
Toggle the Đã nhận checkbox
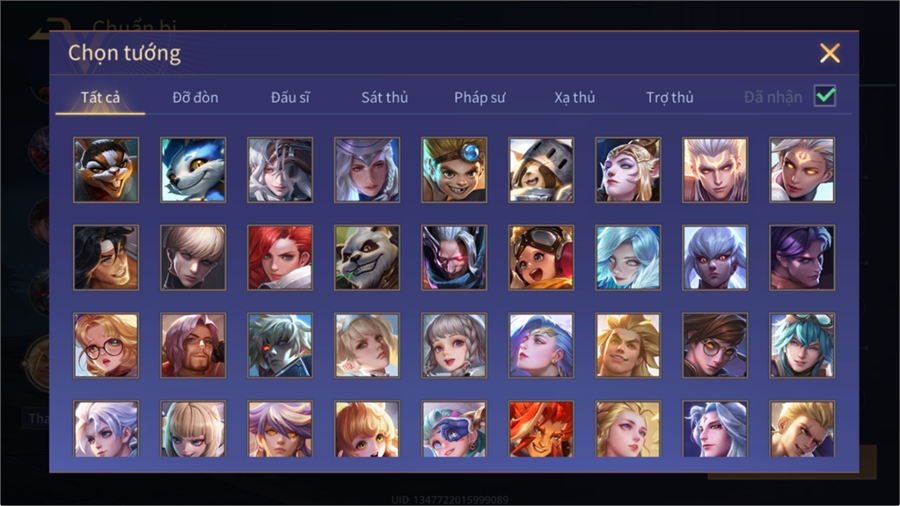tap(825, 96)
